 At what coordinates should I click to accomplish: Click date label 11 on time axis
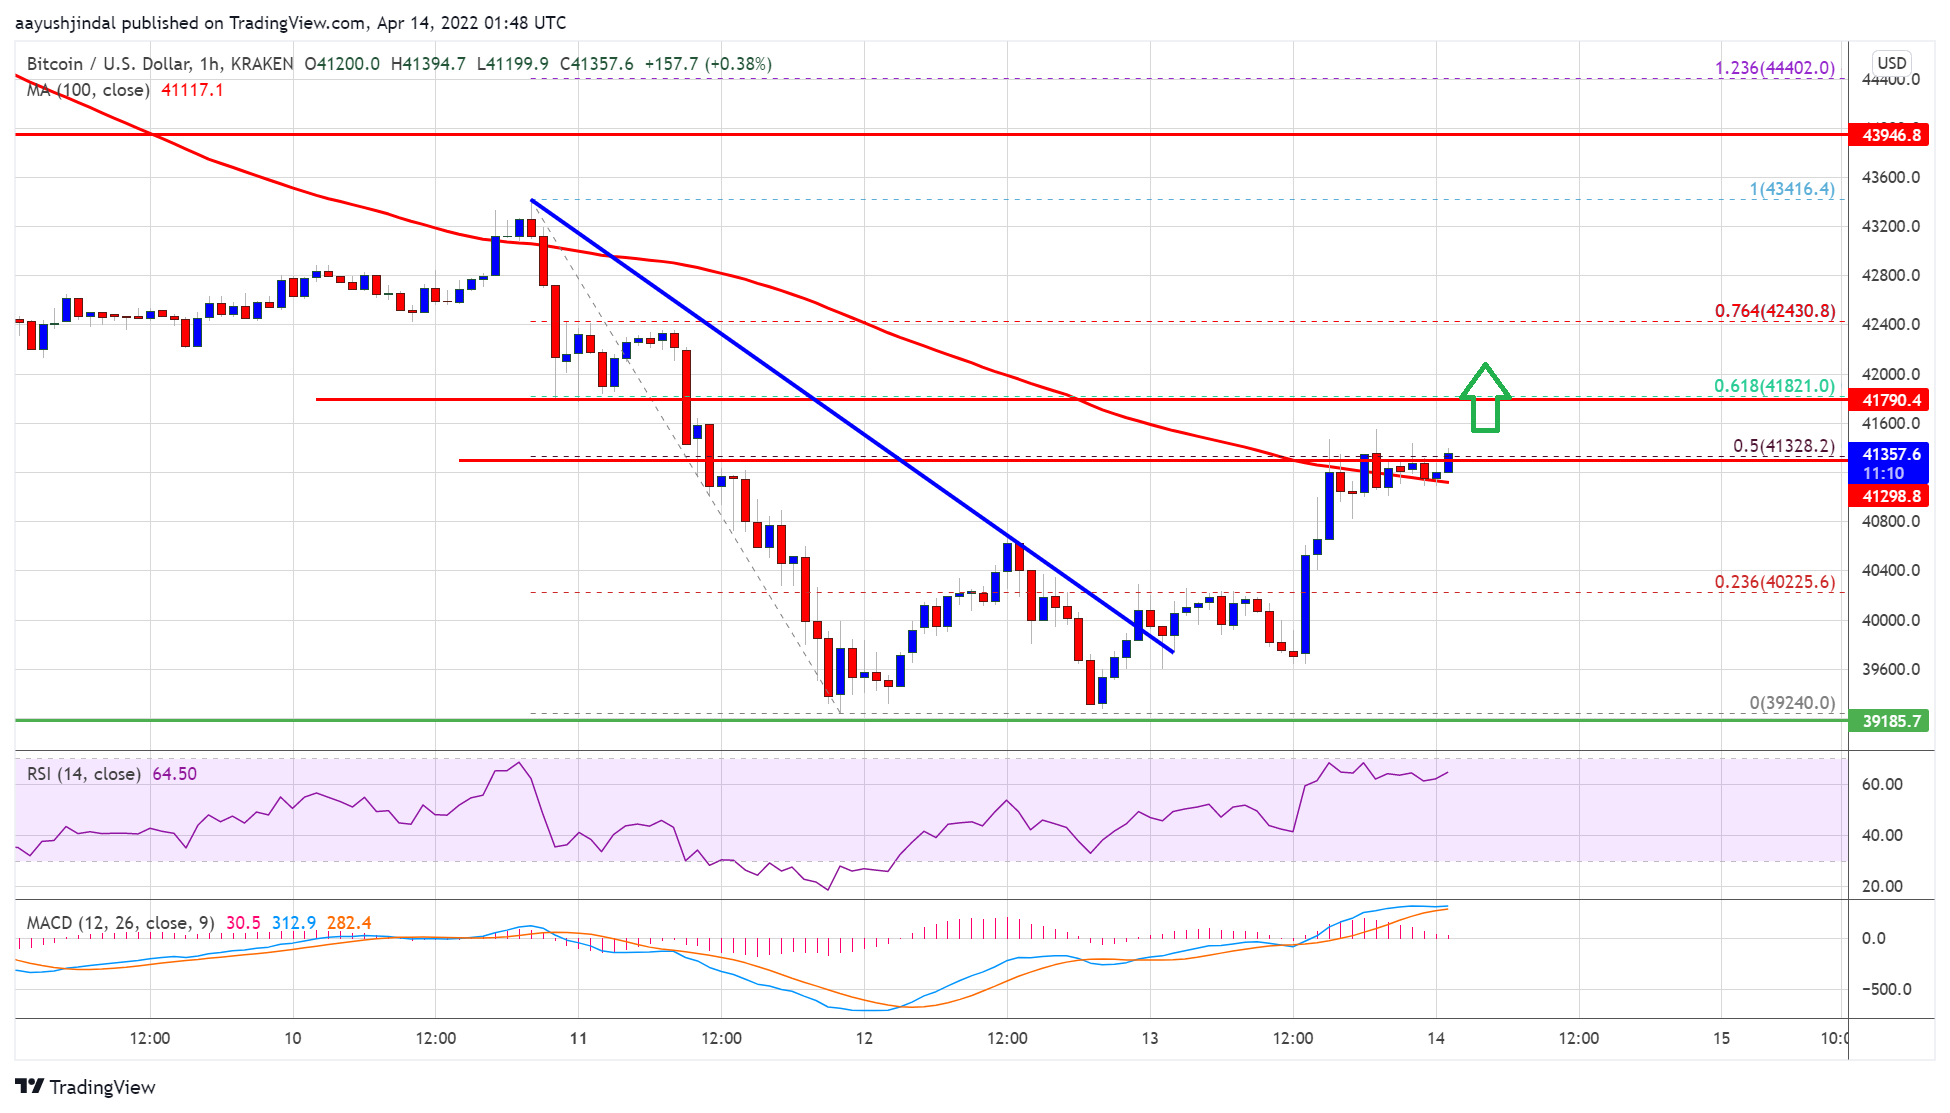[x=578, y=1038]
